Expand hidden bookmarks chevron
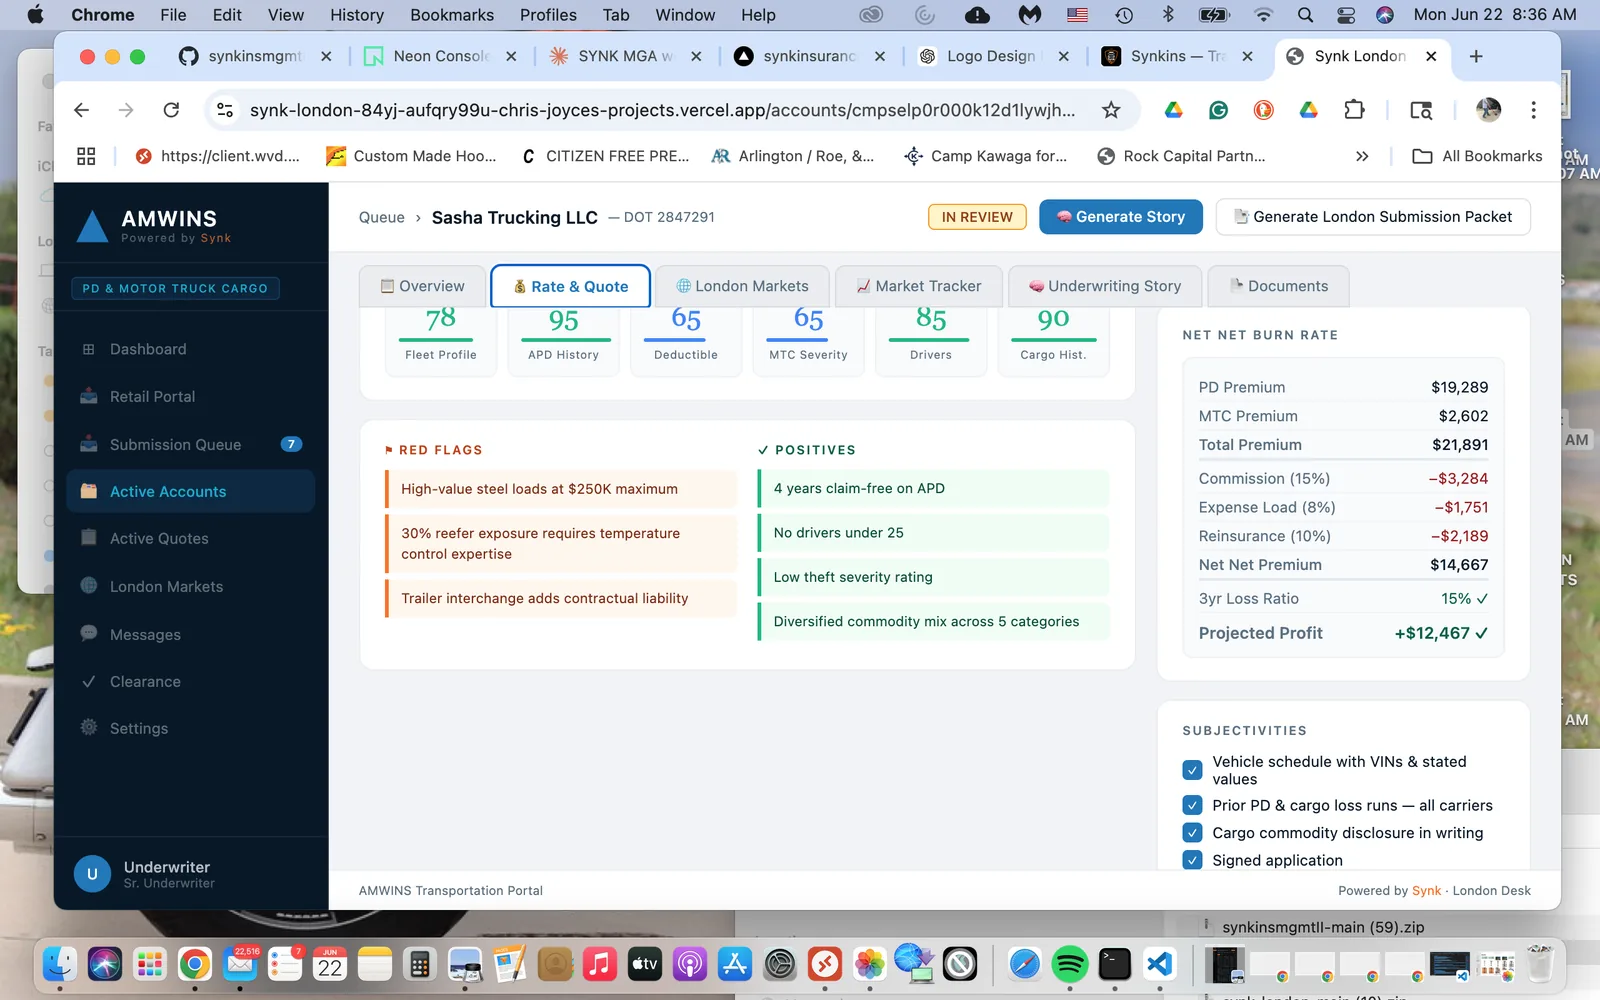 coord(1362,156)
